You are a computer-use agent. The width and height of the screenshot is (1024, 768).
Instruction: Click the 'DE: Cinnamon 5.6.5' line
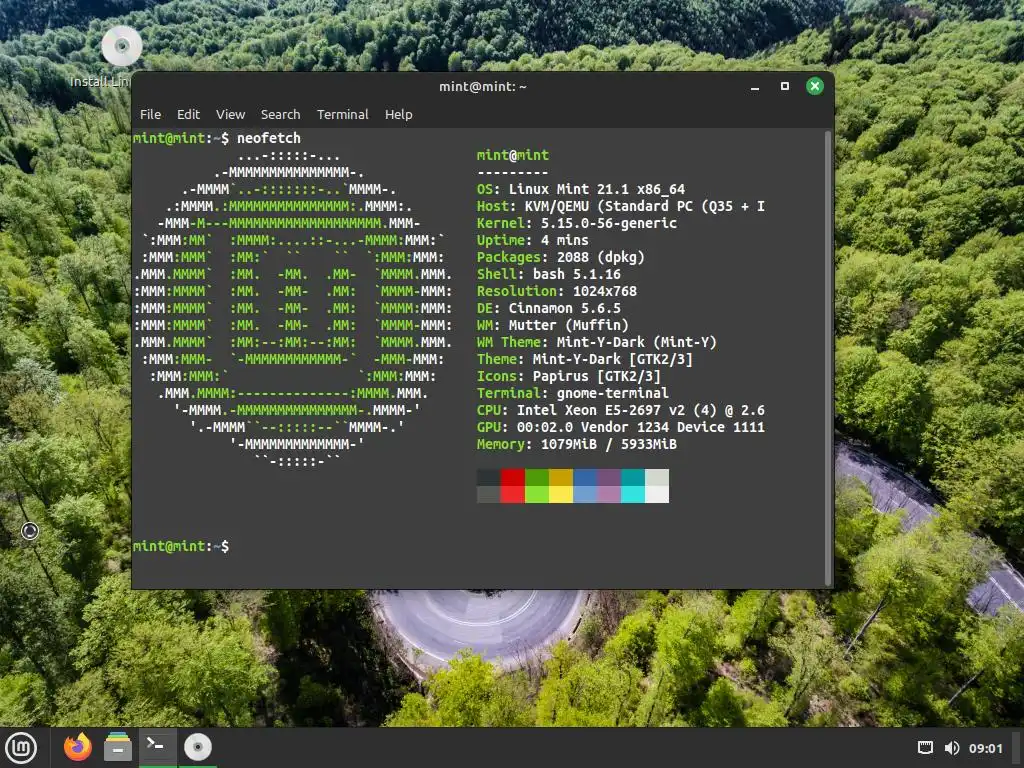click(549, 308)
